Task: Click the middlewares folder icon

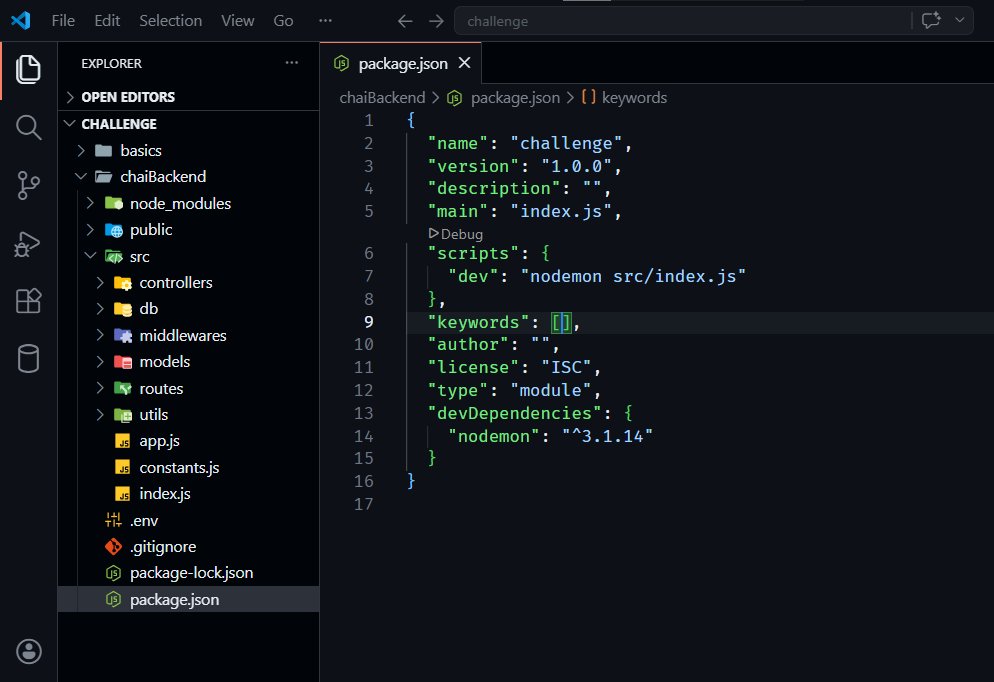Action: click(122, 335)
